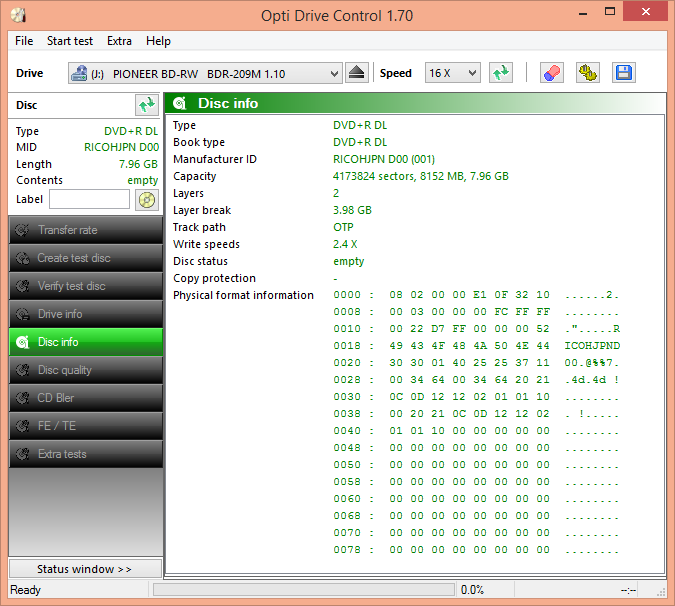The image size is (675, 606).
Task: Select the Disc info tab
Action: (86, 342)
